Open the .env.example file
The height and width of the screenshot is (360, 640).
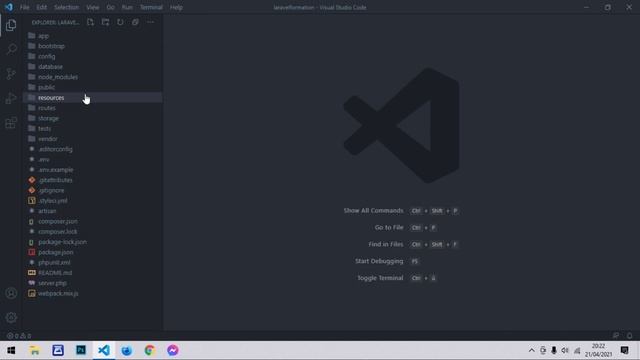pos(93,170)
